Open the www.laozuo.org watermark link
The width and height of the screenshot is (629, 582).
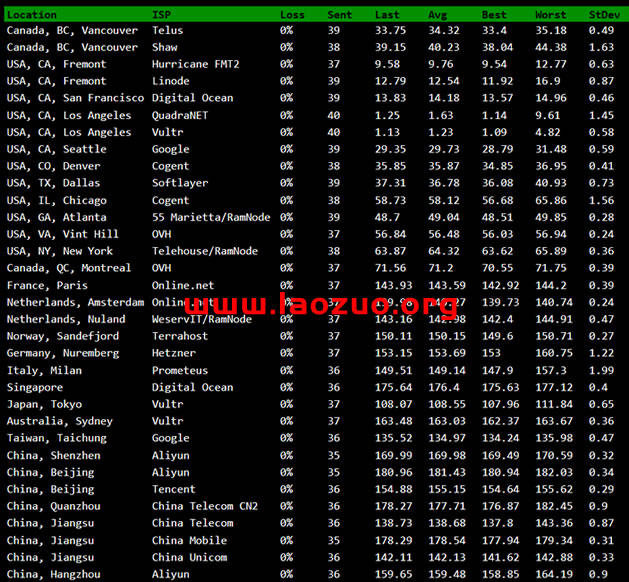point(321,304)
